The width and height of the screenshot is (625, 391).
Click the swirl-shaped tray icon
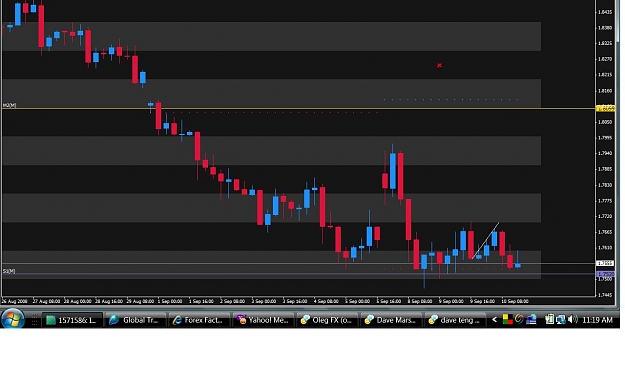coord(519,319)
